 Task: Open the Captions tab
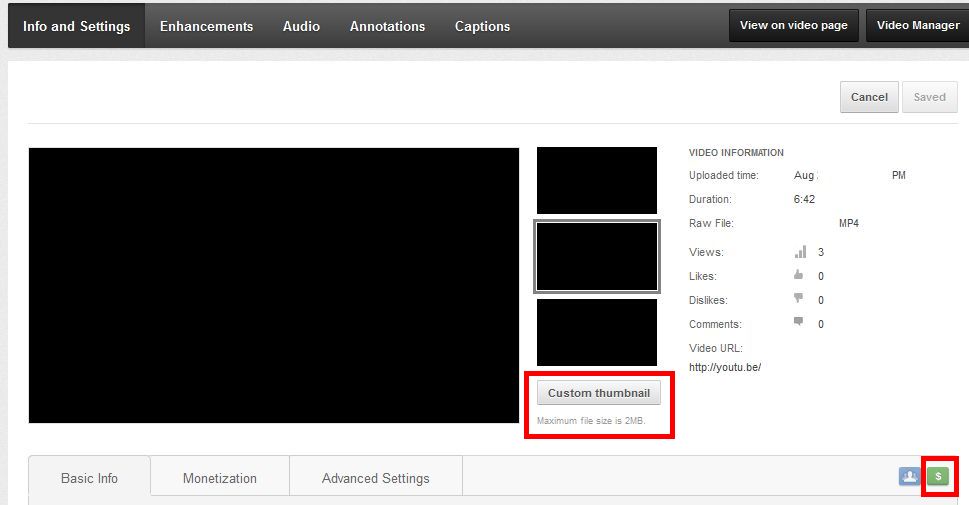click(483, 26)
